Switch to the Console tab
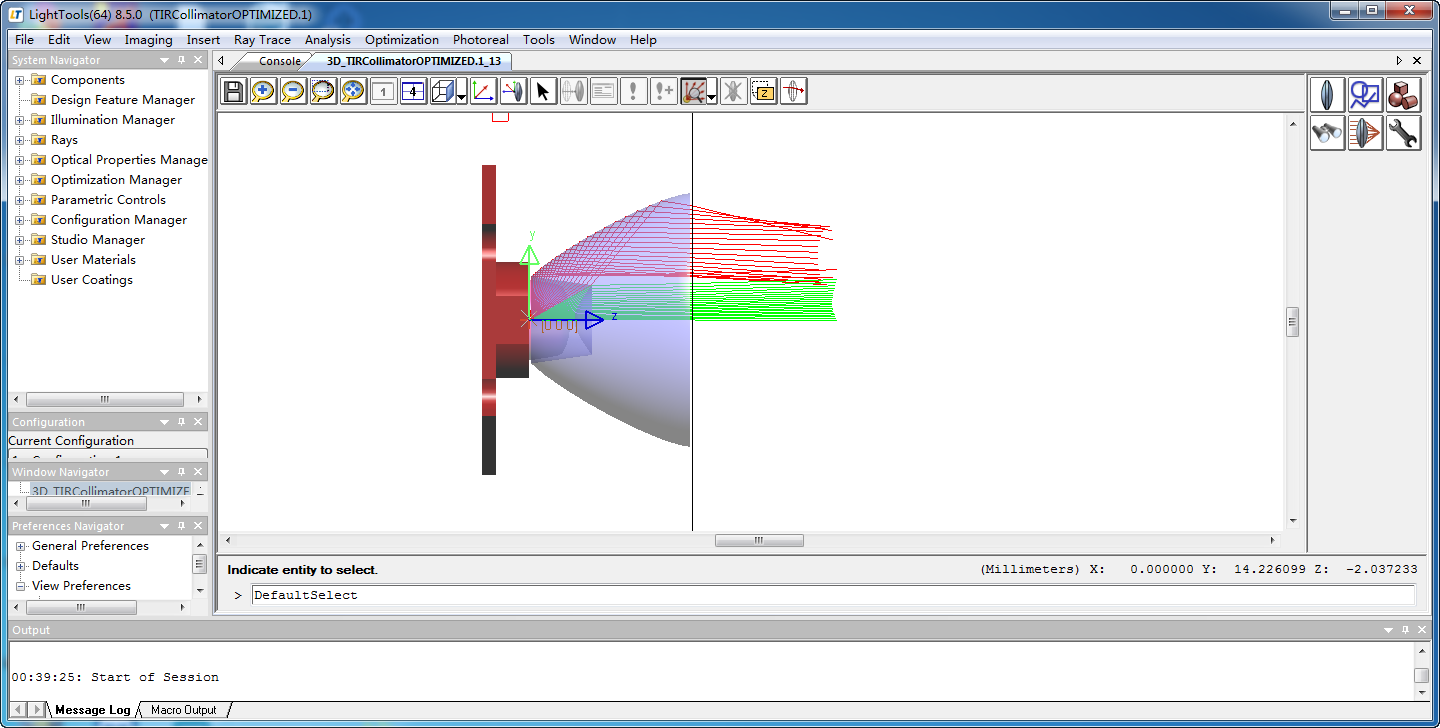 (280, 61)
